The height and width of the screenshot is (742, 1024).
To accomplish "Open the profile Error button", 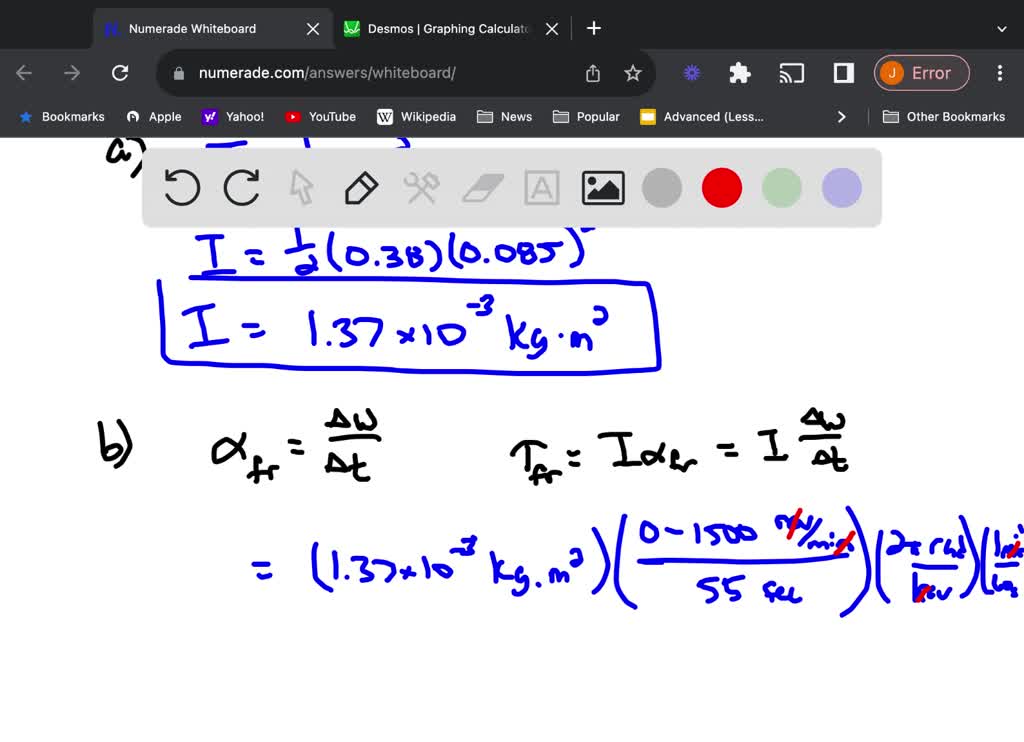I will pyautogui.click(x=921, y=73).
